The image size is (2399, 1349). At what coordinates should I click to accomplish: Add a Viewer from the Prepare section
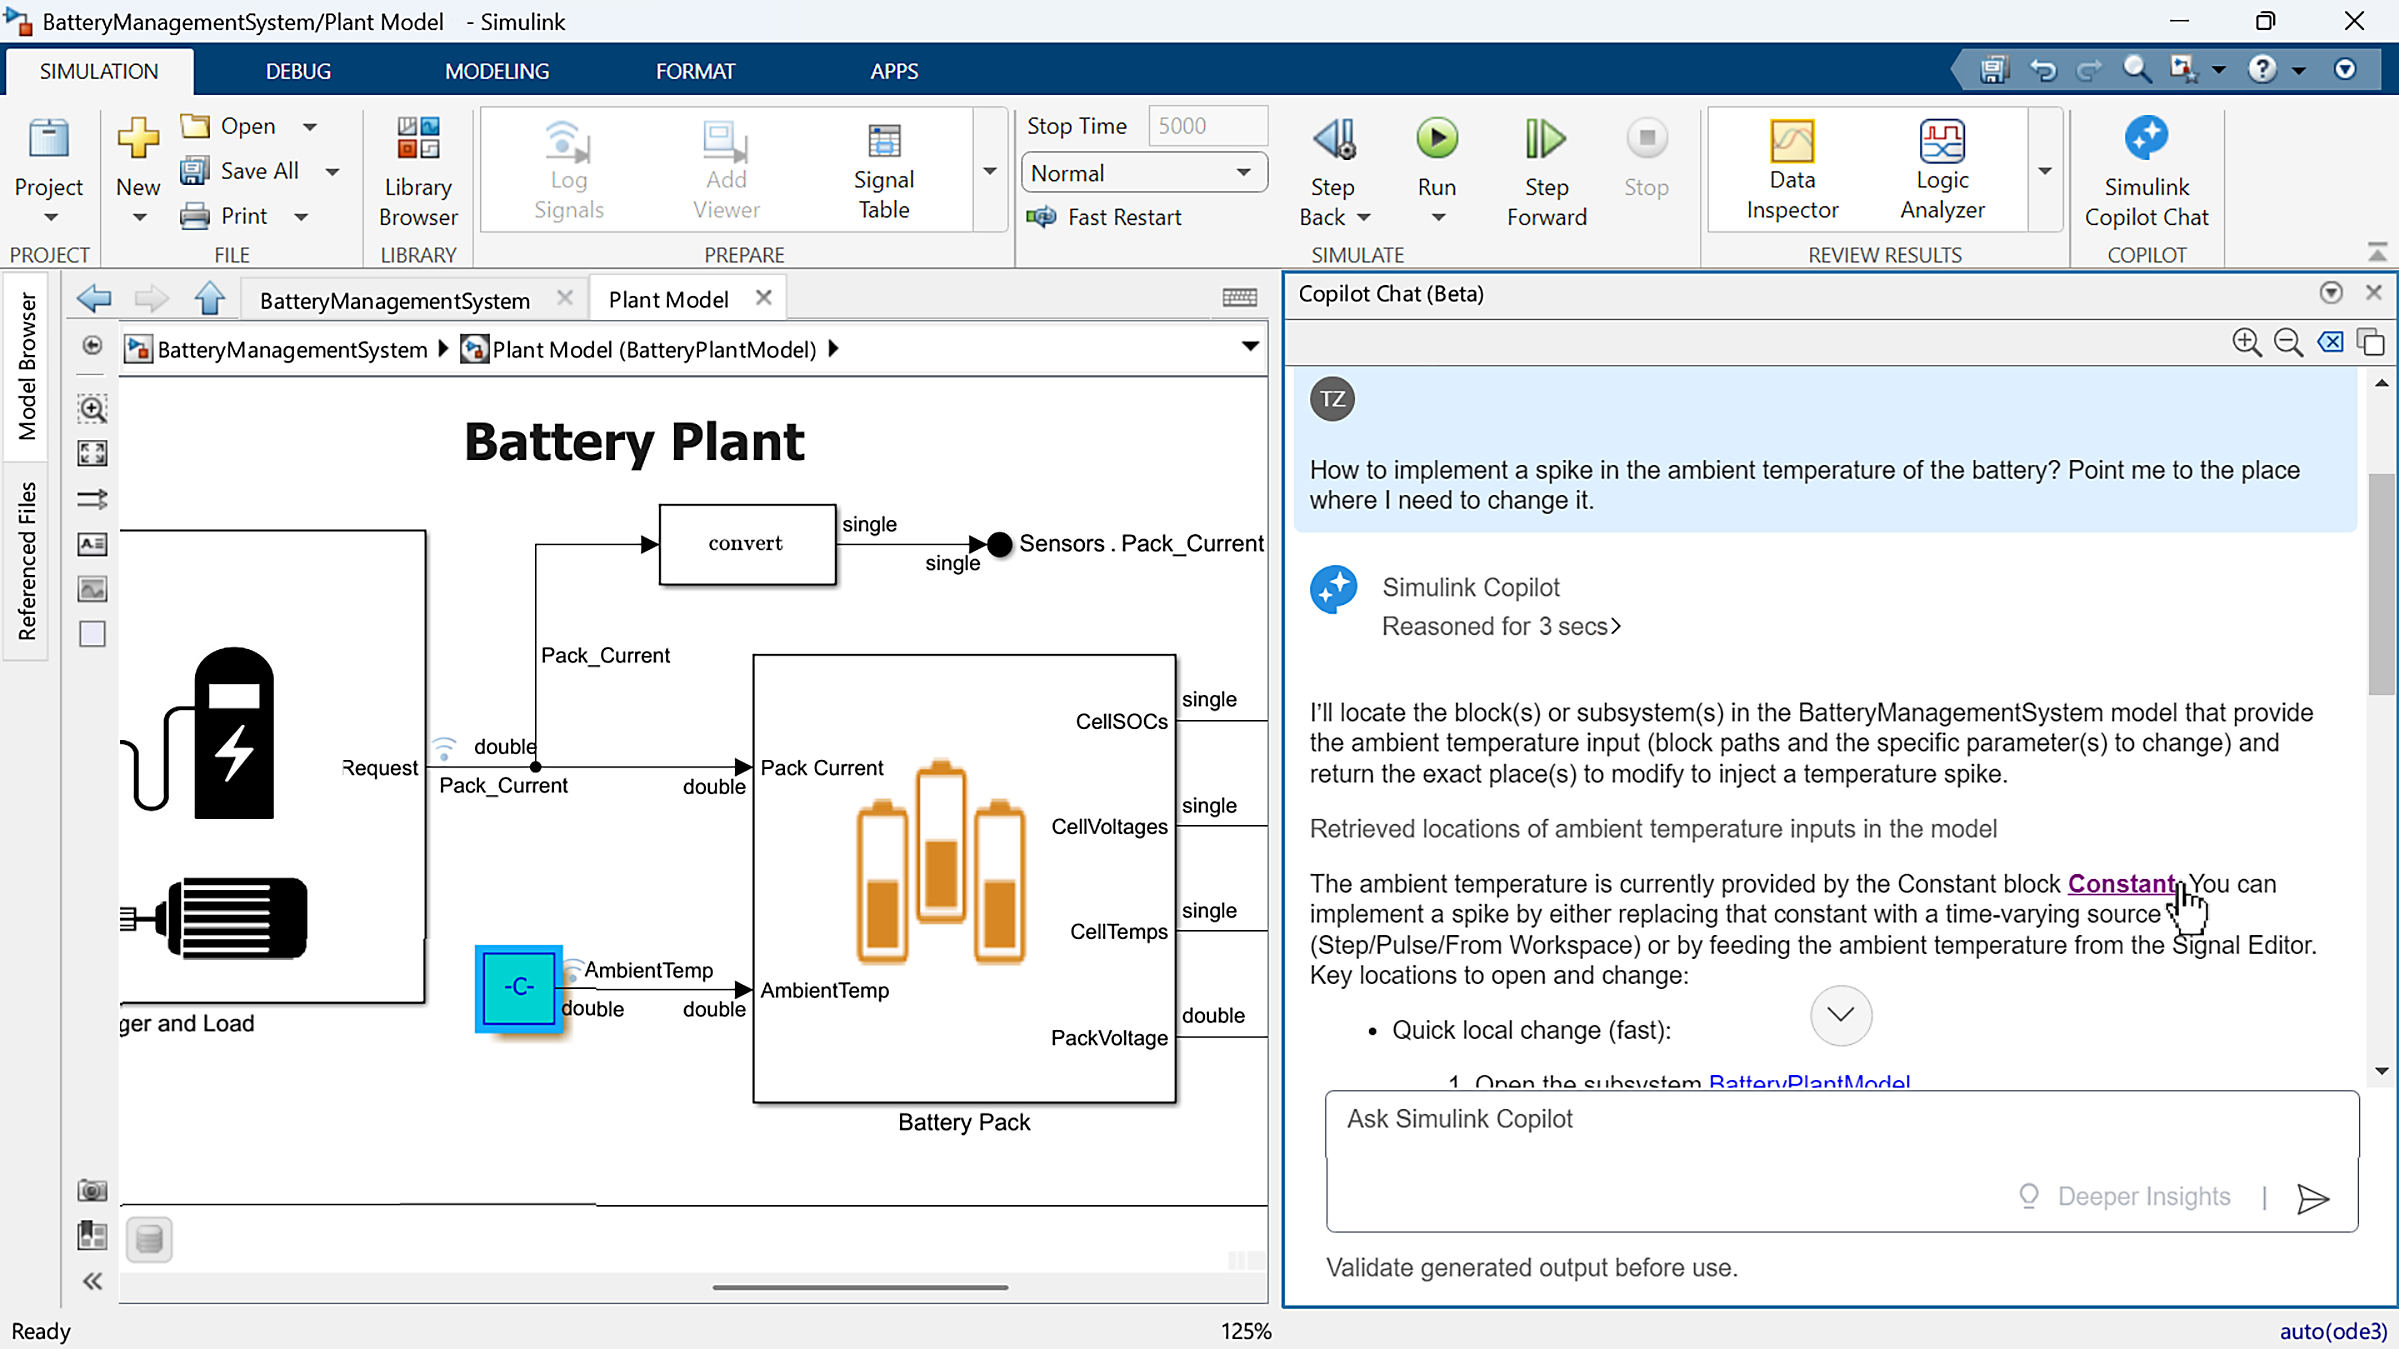click(725, 168)
